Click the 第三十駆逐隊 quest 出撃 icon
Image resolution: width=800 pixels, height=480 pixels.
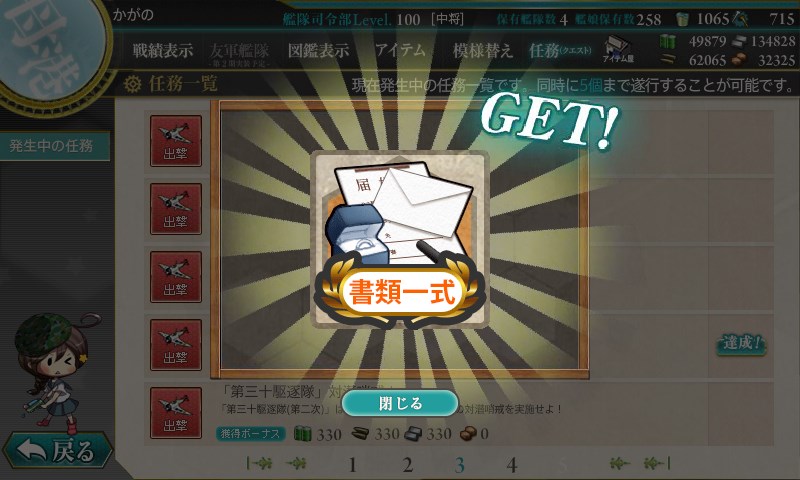pyautogui.click(x=176, y=413)
